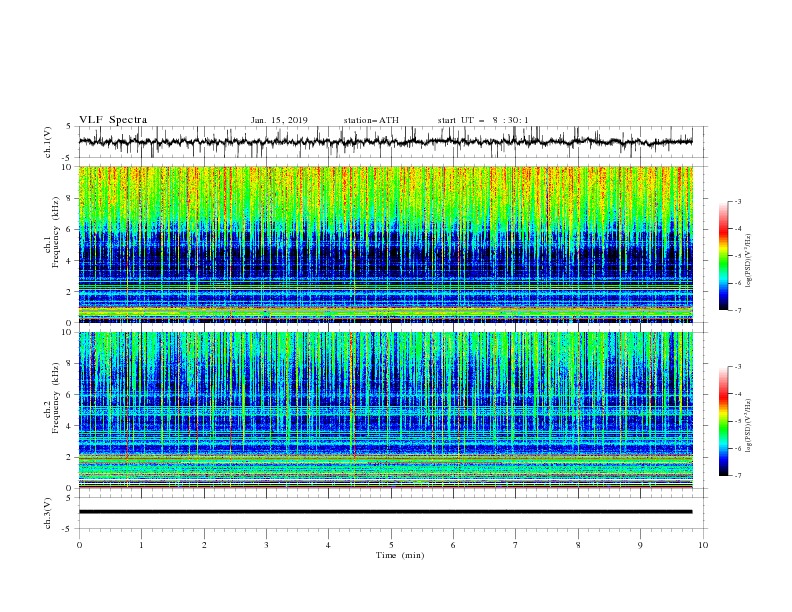
Task: Click the "-3" label on ch.1 color scale
Action: (x=738, y=201)
